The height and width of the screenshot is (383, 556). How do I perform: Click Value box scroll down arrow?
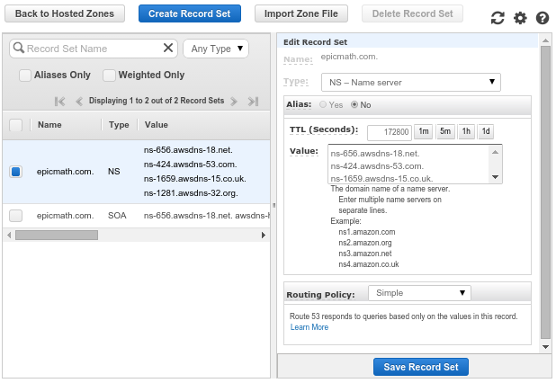pos(495,177)
